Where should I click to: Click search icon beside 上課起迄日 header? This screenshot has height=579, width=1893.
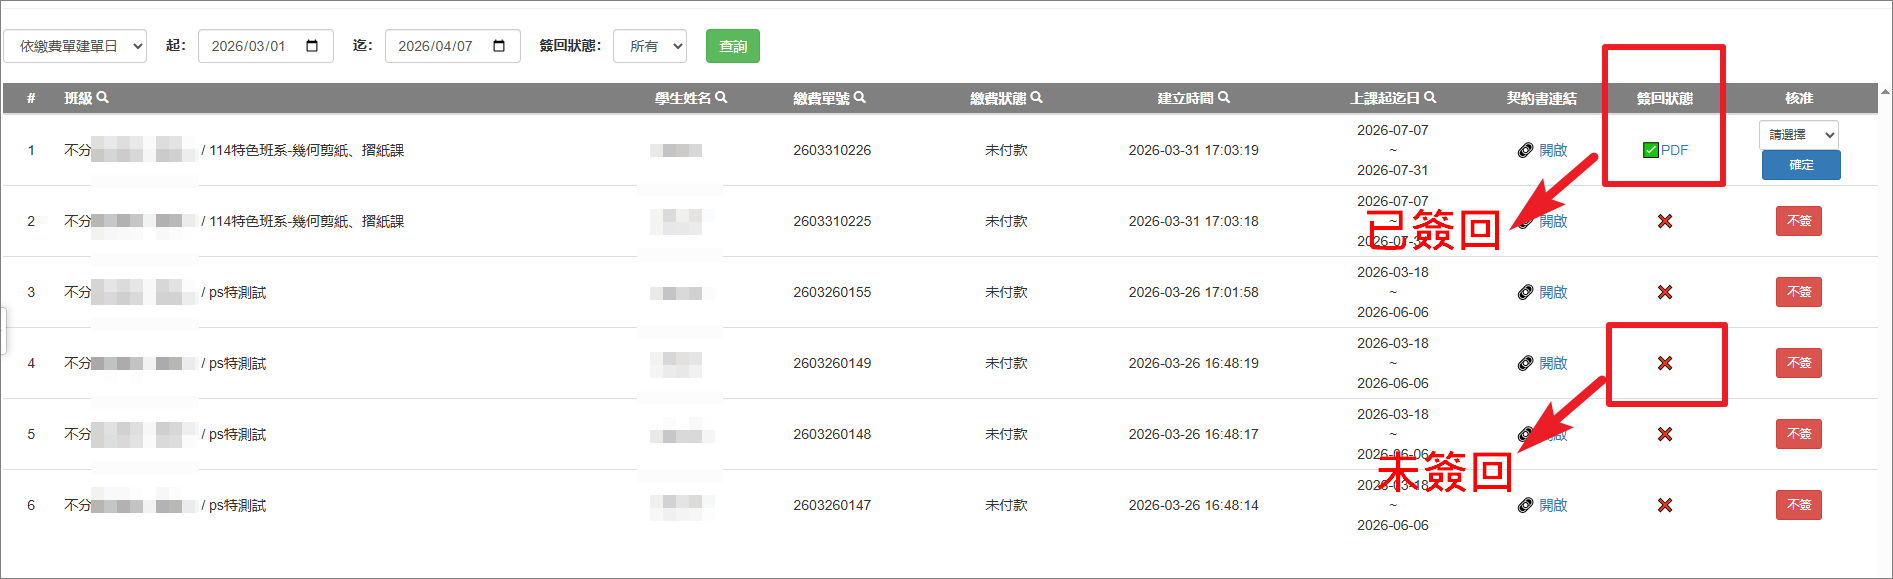[1430, 98]
